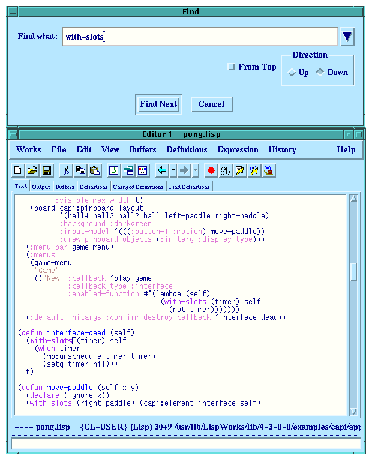Go back with the cyan left arrow
This screenshot has height=463, width=373.
tap(162, 170)
